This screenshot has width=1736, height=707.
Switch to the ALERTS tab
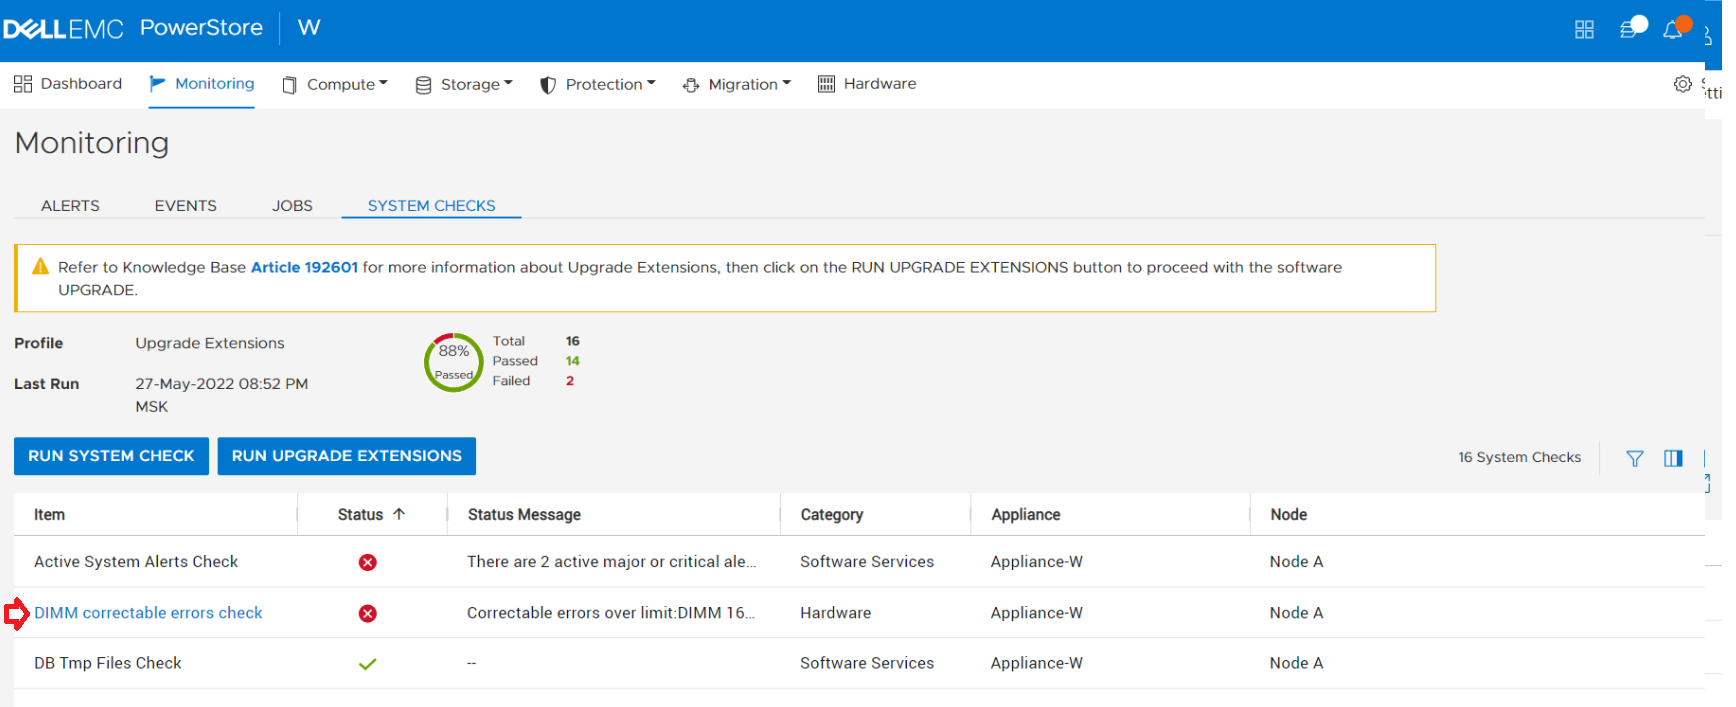click(70, 206)
